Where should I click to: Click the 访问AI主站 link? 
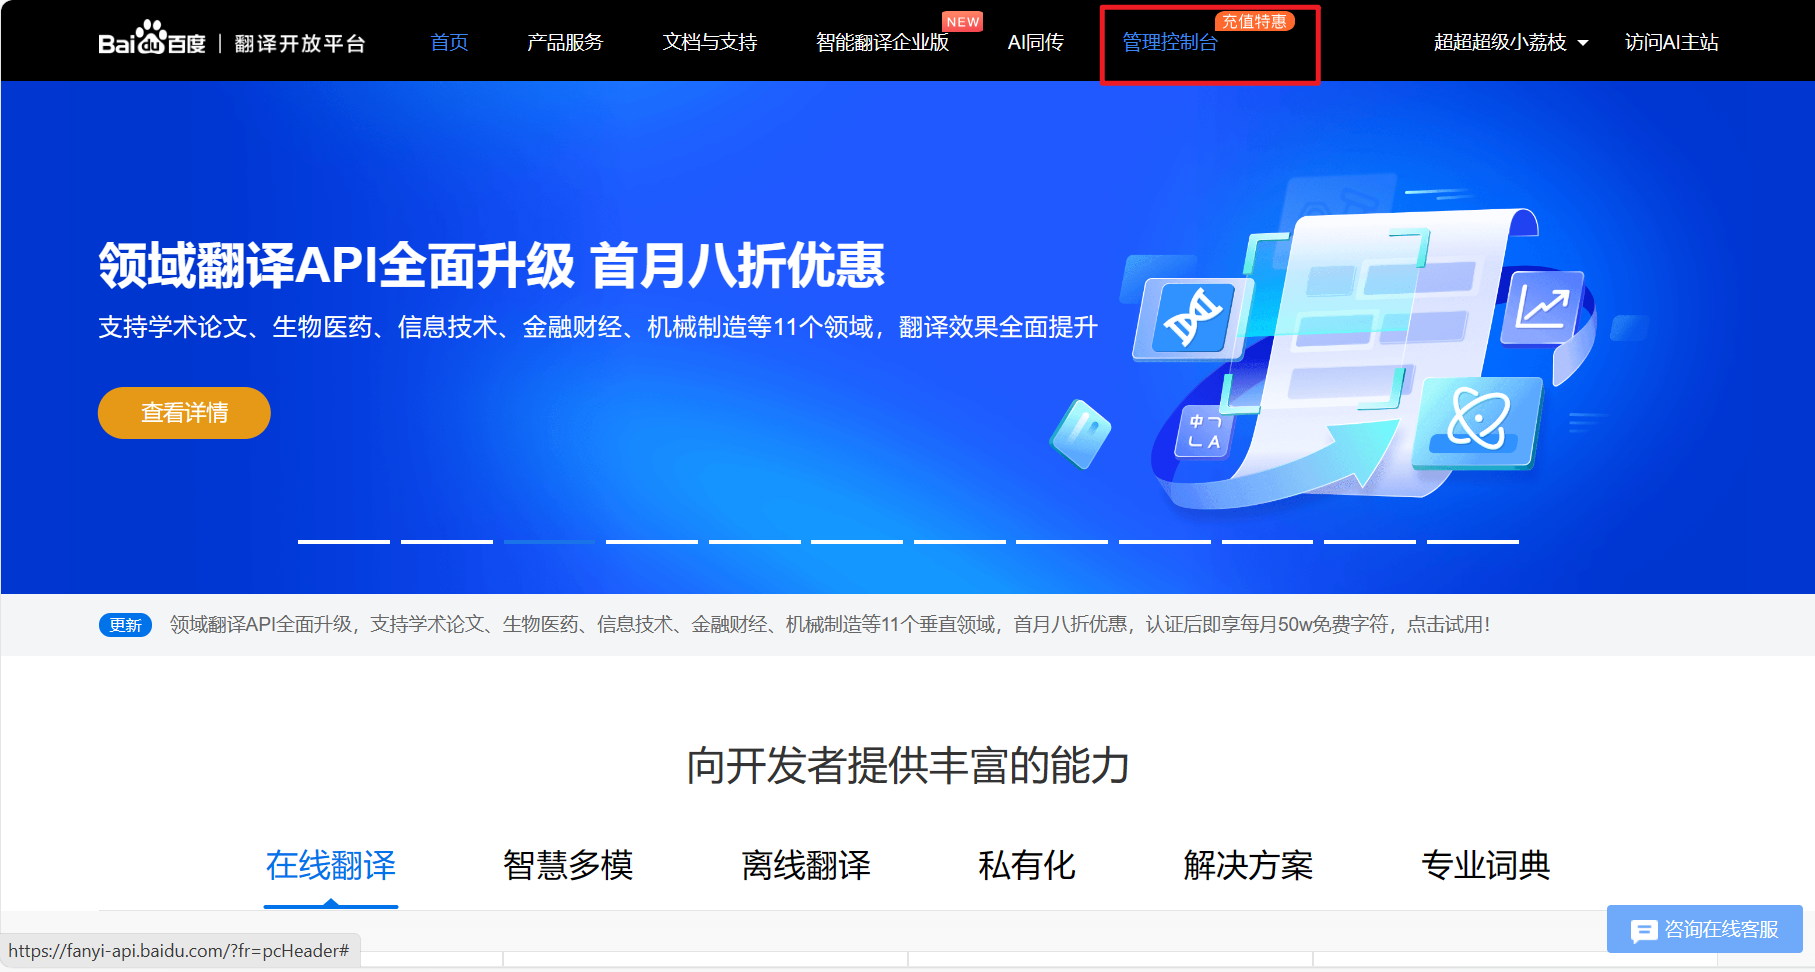pyautogui.click(x=1669, y=42)
